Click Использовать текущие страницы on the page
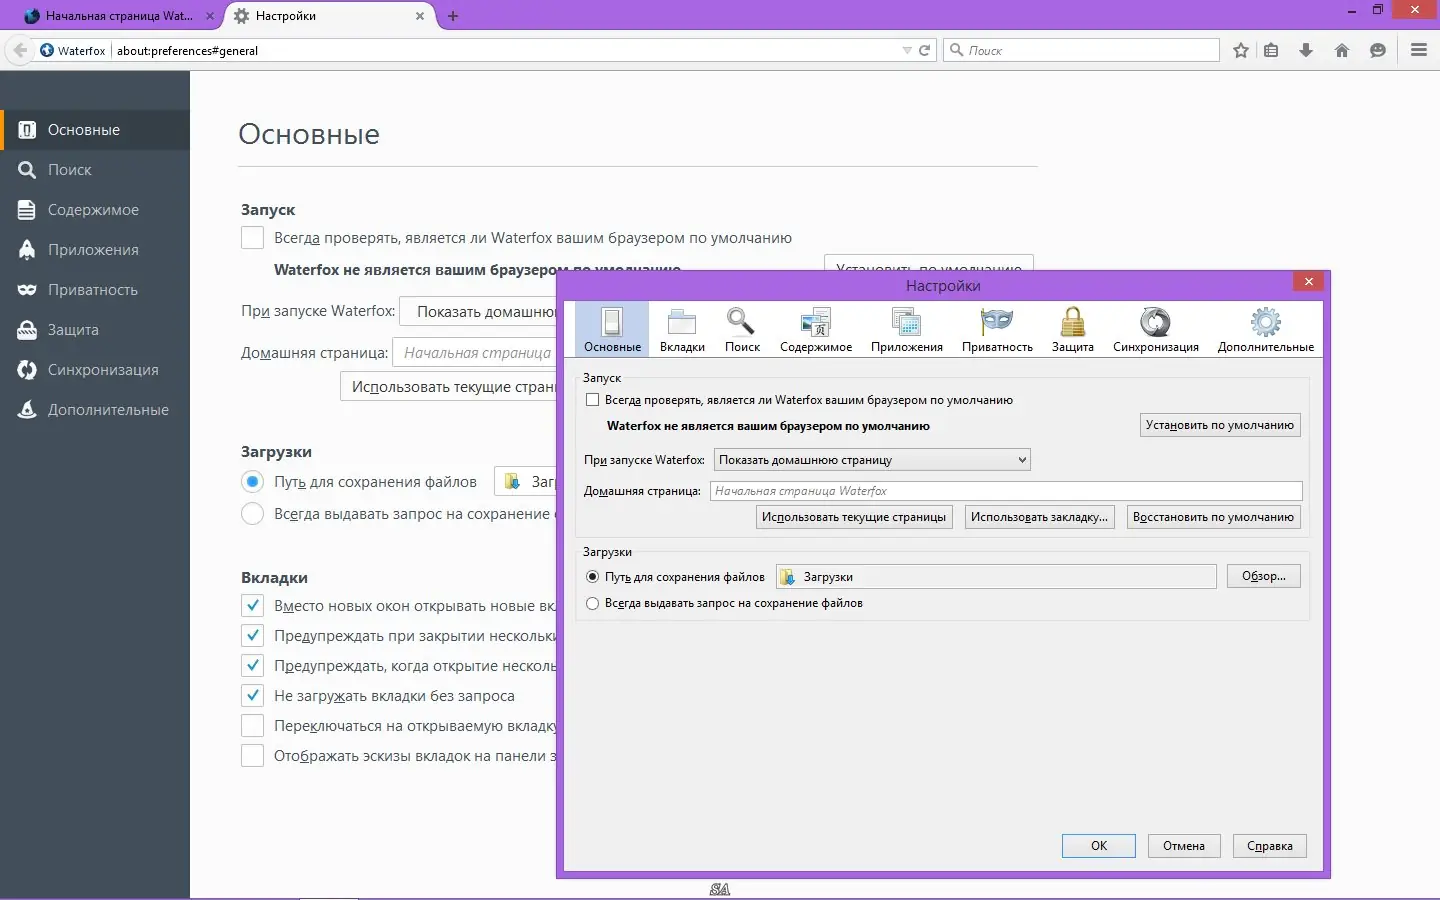 [x=449, y=387]
